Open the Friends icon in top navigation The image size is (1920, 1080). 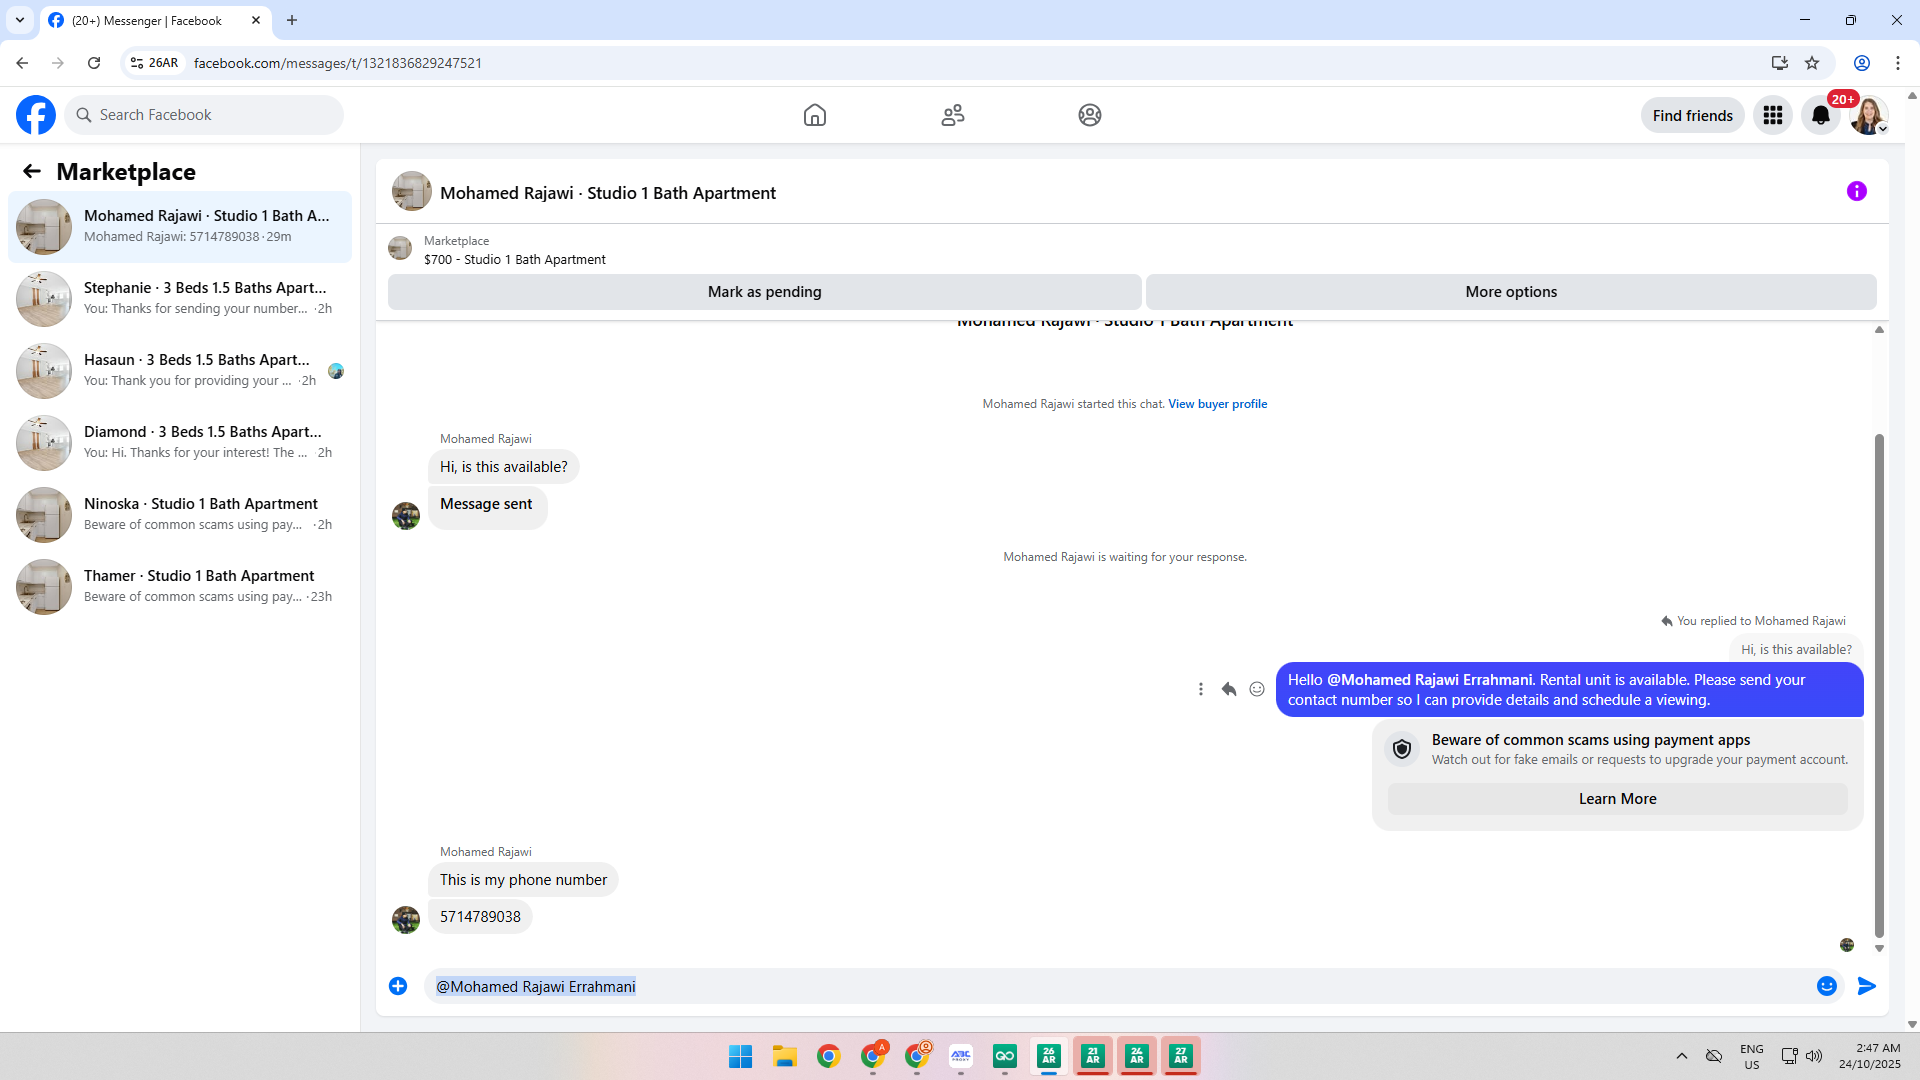tap(953, 115)
